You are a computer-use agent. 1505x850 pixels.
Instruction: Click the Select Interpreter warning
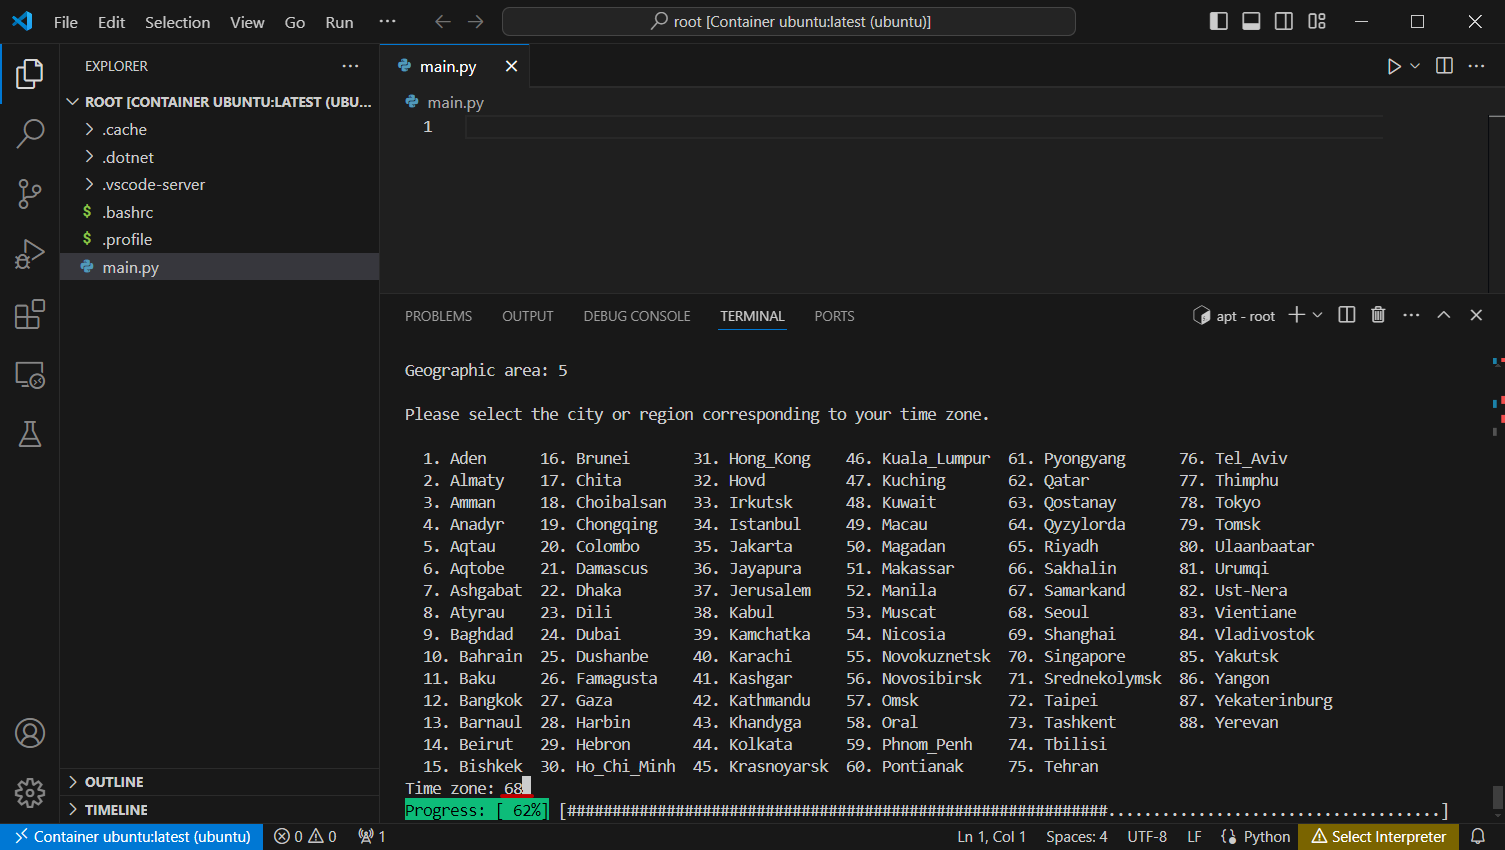tap(1379, 837)
